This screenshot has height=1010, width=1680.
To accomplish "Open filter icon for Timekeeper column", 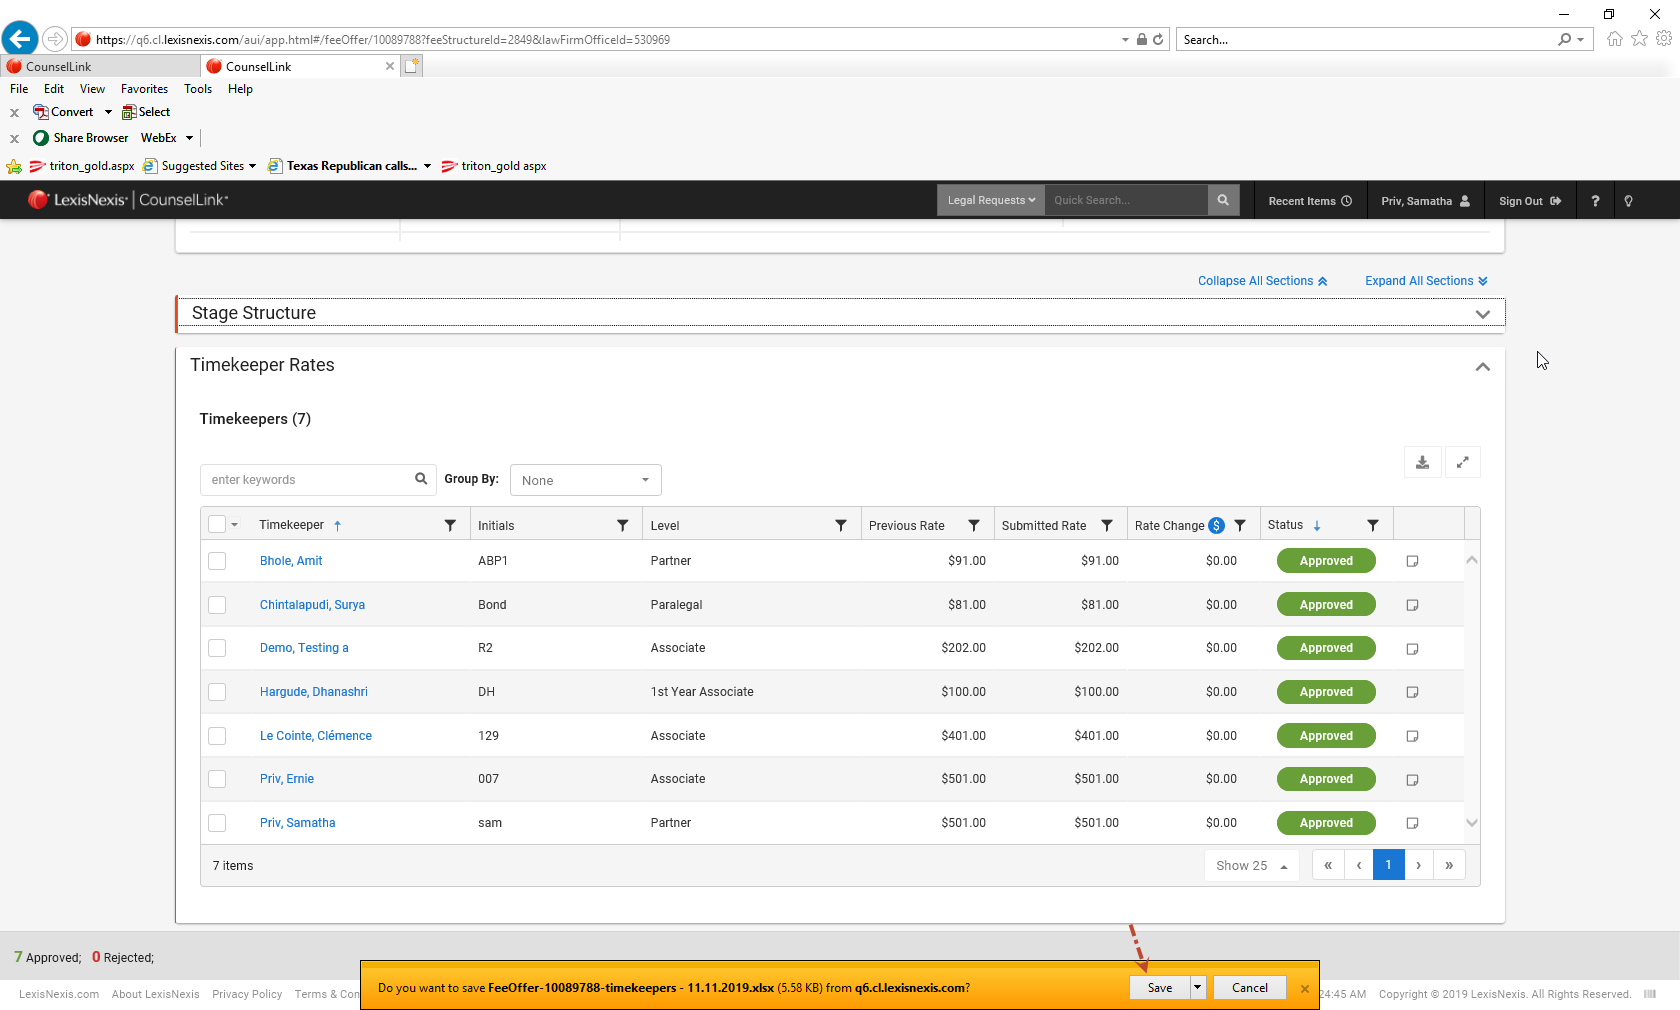I will tap(450, 526).
